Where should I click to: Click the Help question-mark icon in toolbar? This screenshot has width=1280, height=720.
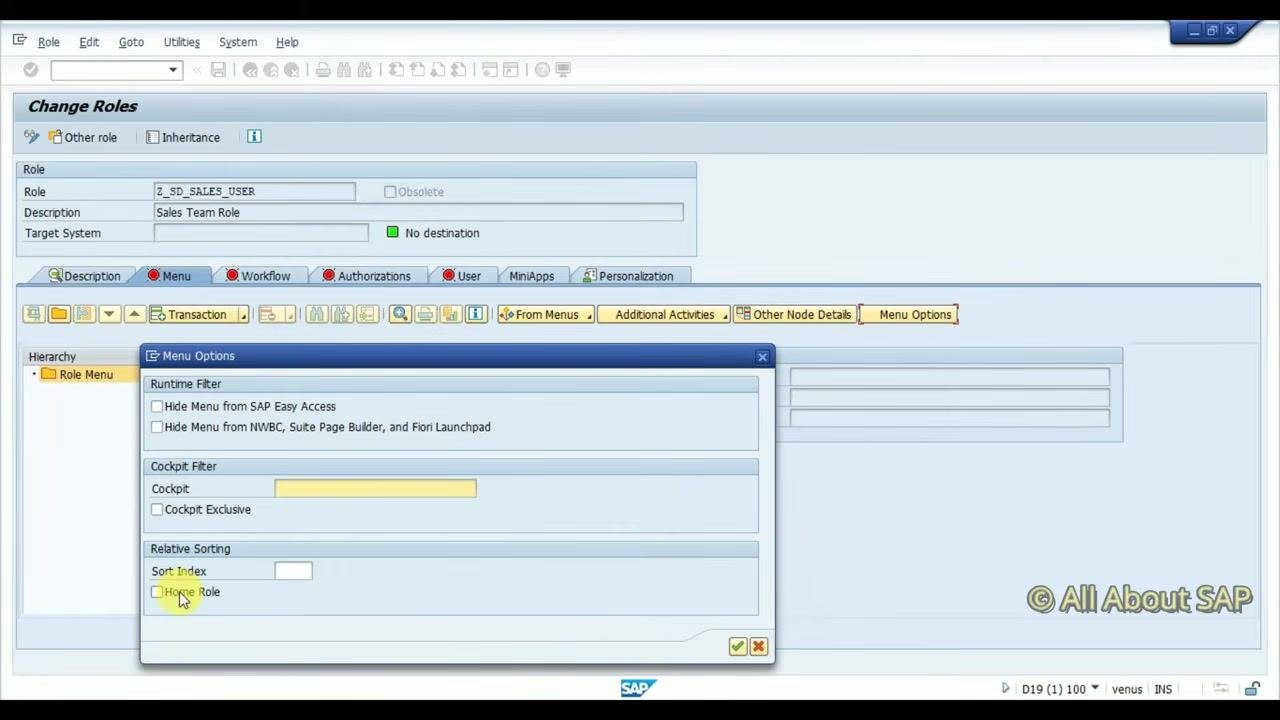[542, 70]
